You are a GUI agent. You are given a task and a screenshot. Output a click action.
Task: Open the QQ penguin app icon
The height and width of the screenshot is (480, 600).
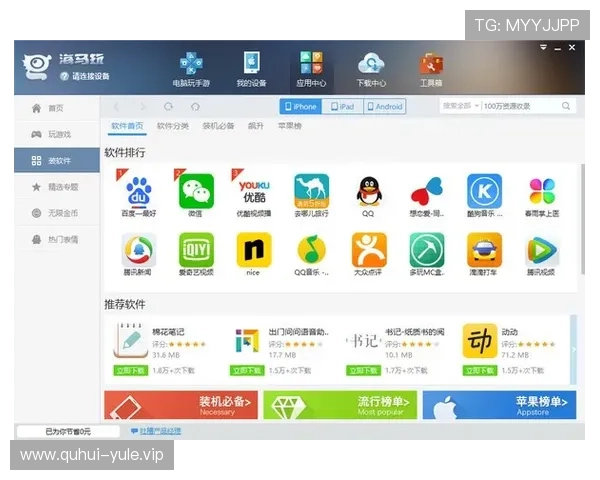369,191
